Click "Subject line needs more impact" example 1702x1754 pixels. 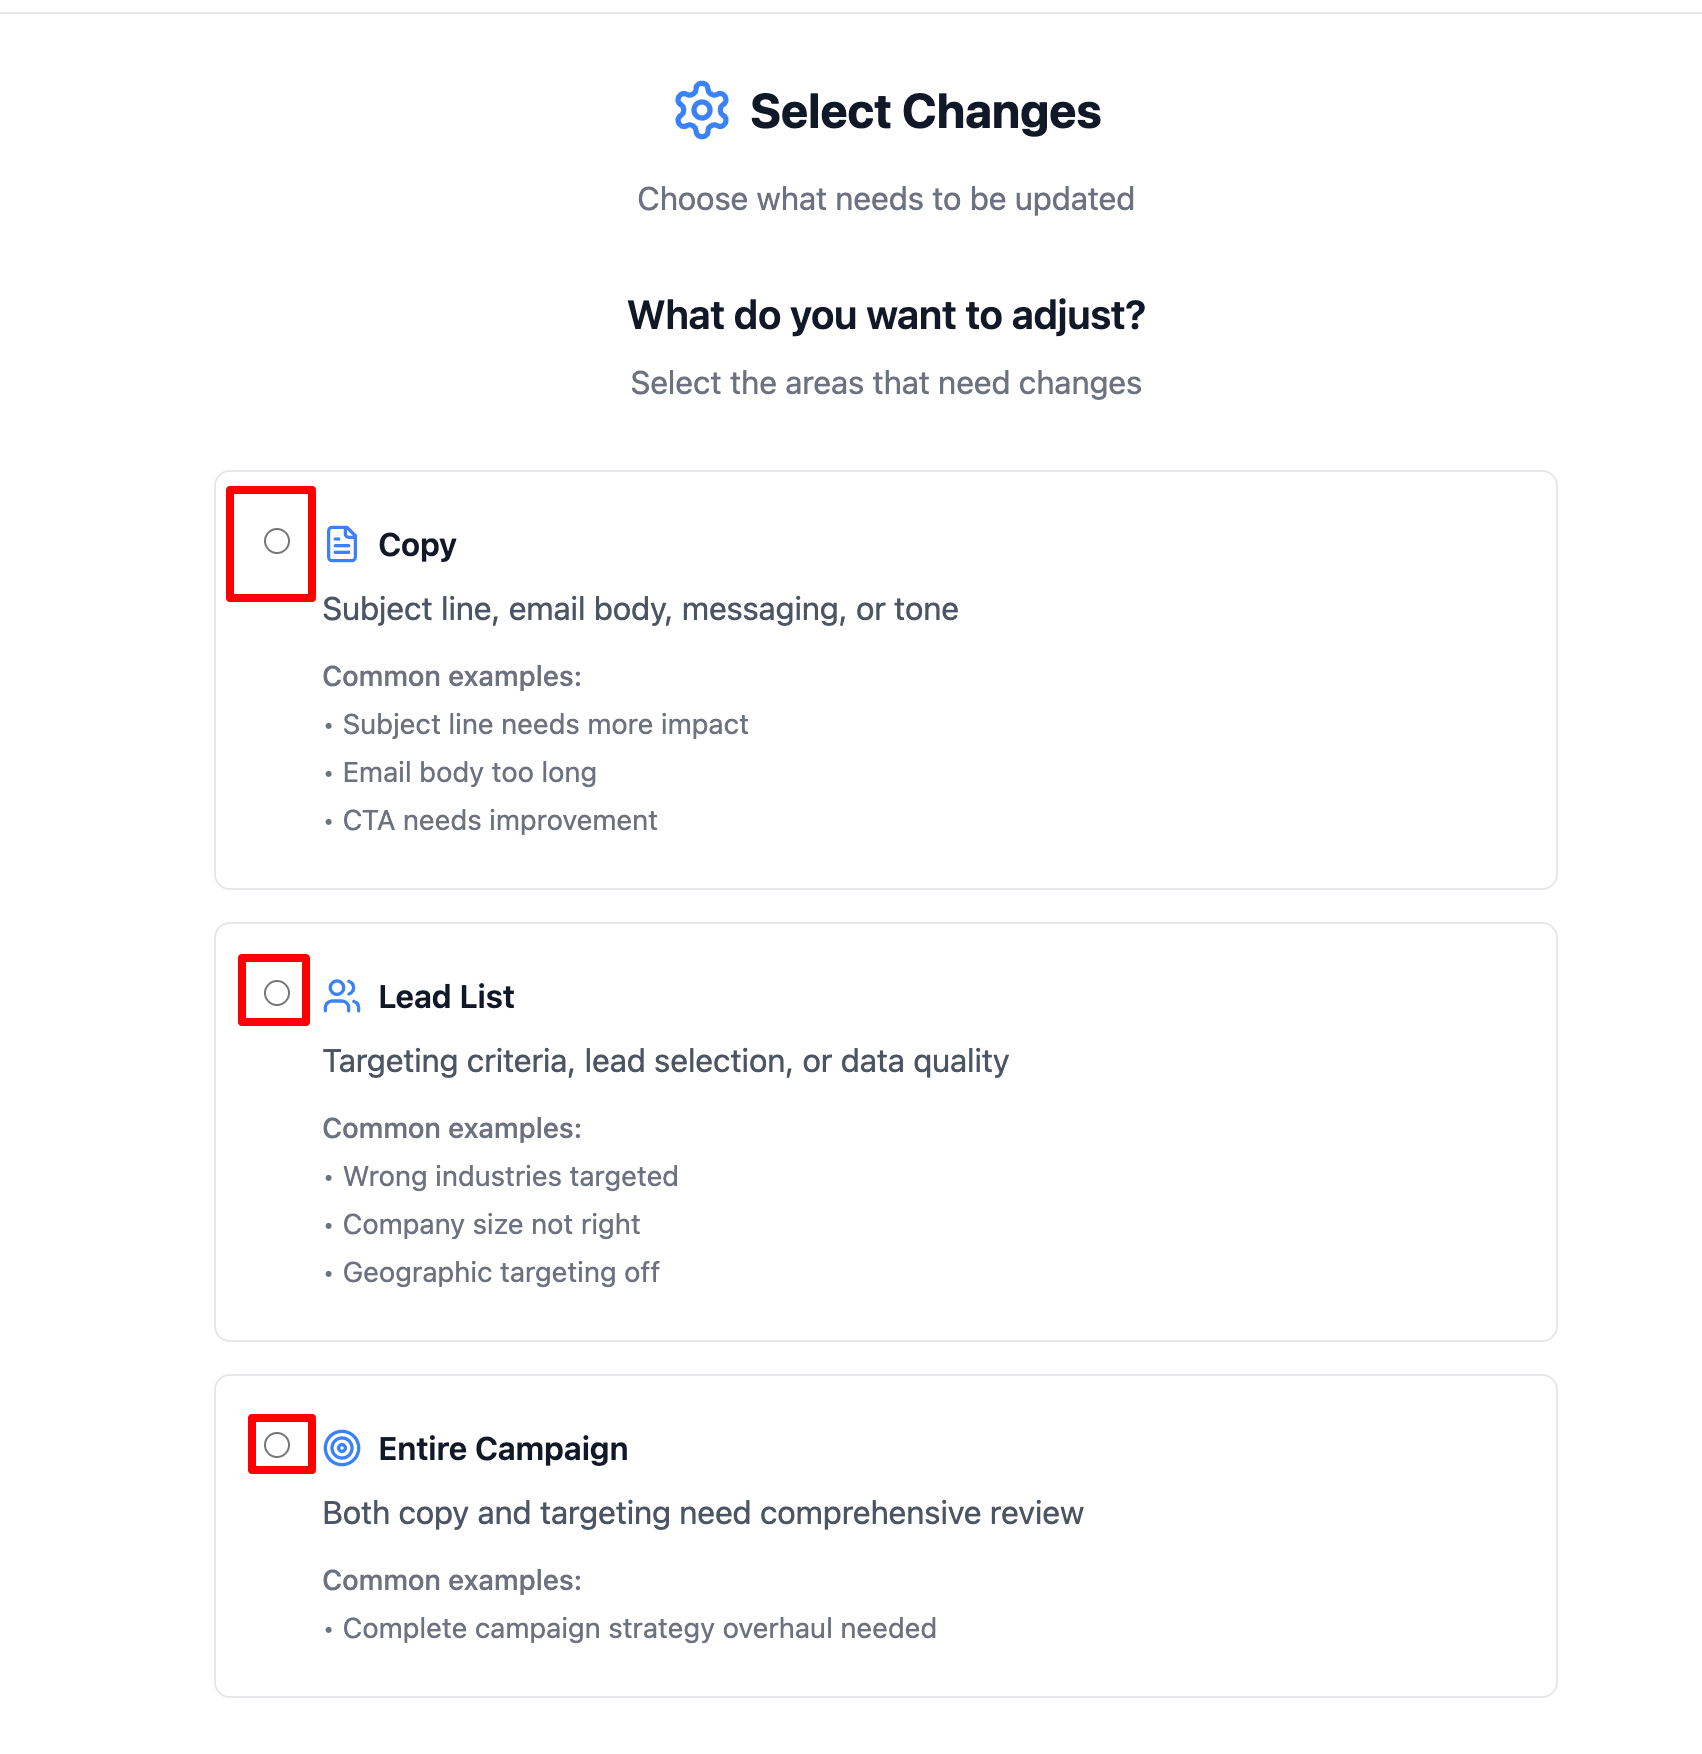pyautogui.click(x=545, y=724)
